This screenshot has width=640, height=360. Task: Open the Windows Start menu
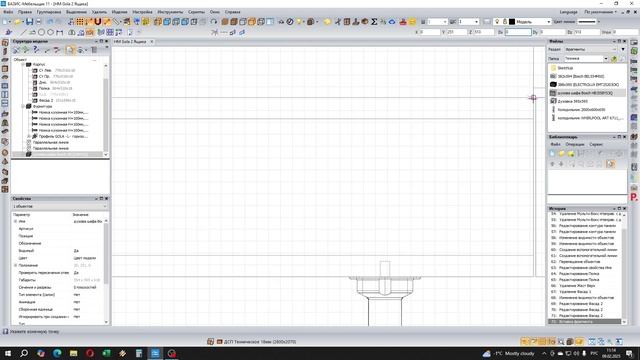(x=8, y=353)
